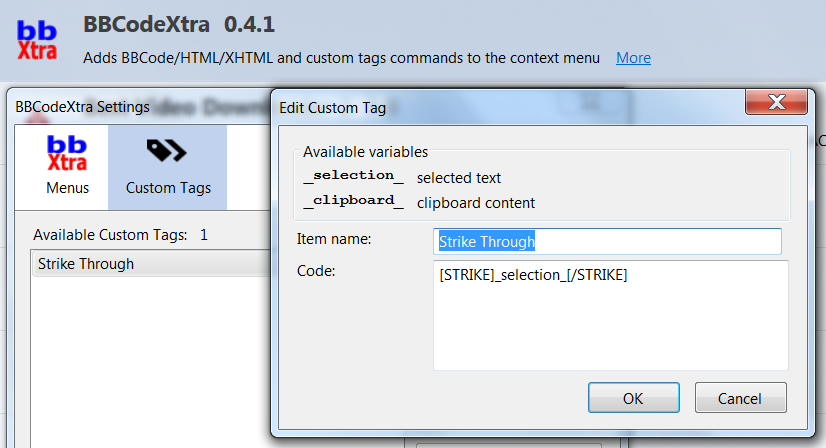The image size is (826, 448).
Task: Select the Strike Through custom tag entry
Action: (x=86, y=264)
